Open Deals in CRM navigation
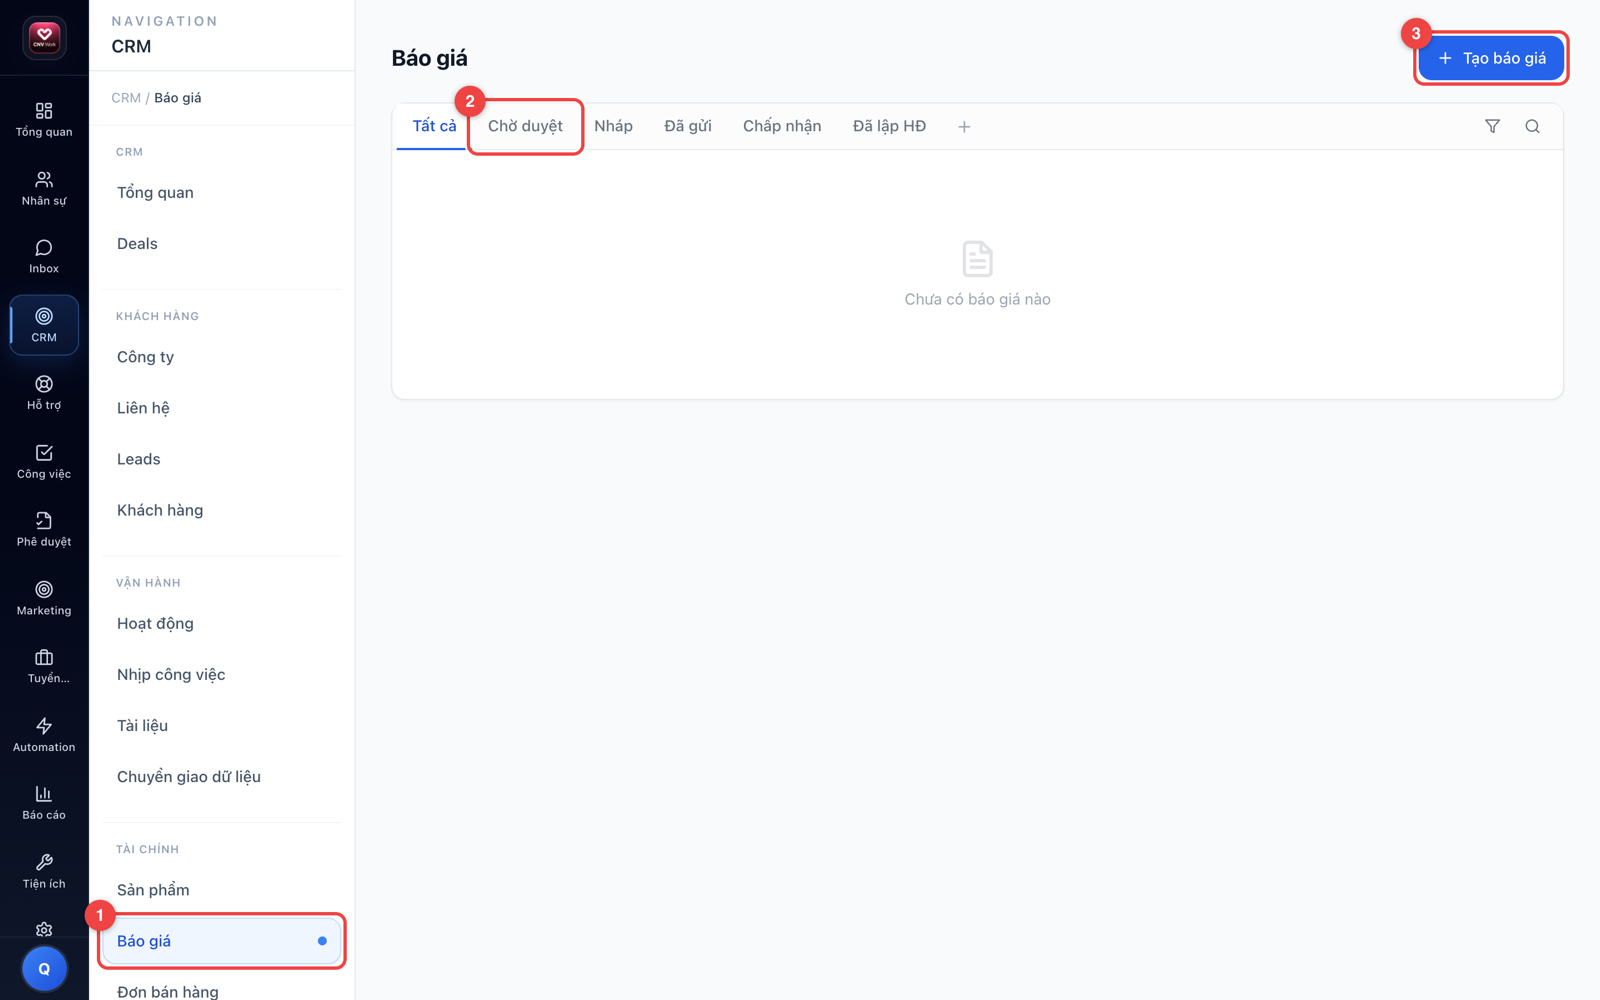Image resolution: width=1600 pixels, height=1000 pixels. (222, 243)
